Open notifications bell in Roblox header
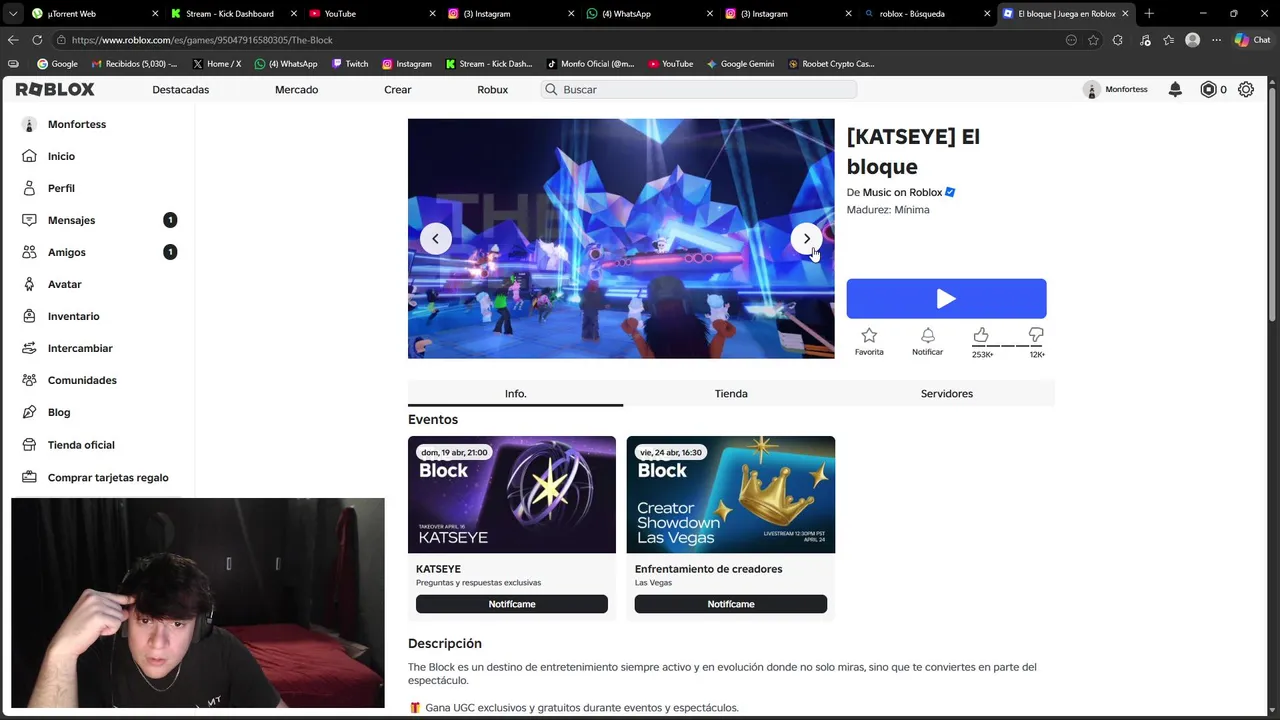Screen dimensions: 1280x720 pyautogui.click(x=1175, y=89)
